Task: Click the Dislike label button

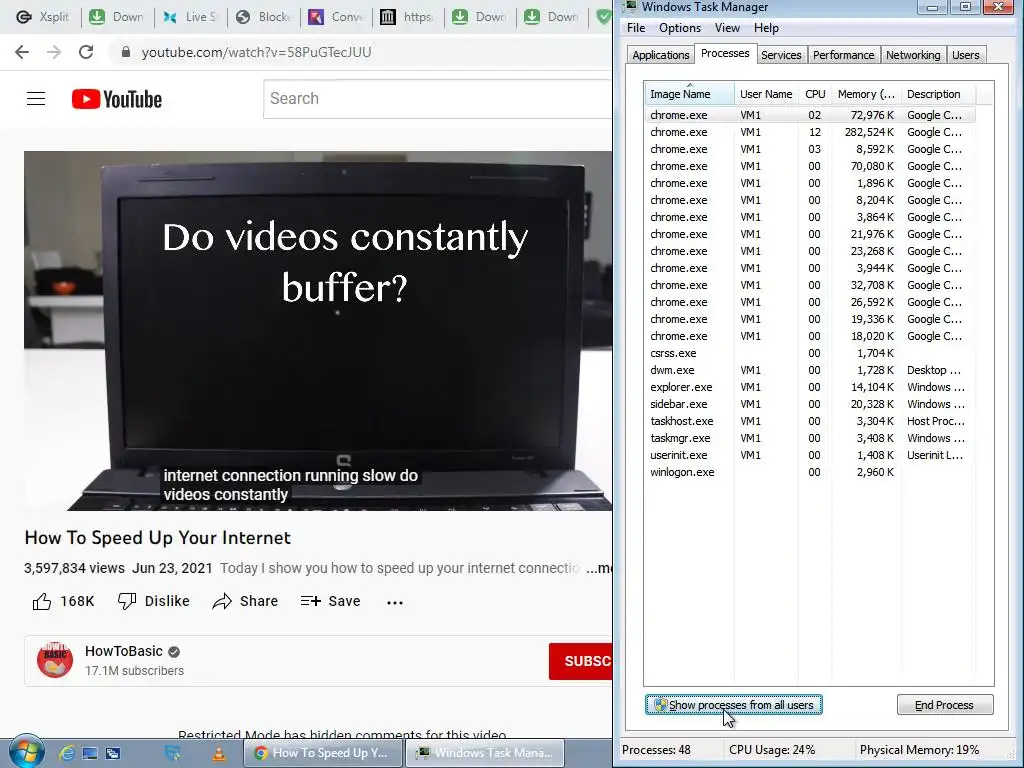Action: [167, 601]
